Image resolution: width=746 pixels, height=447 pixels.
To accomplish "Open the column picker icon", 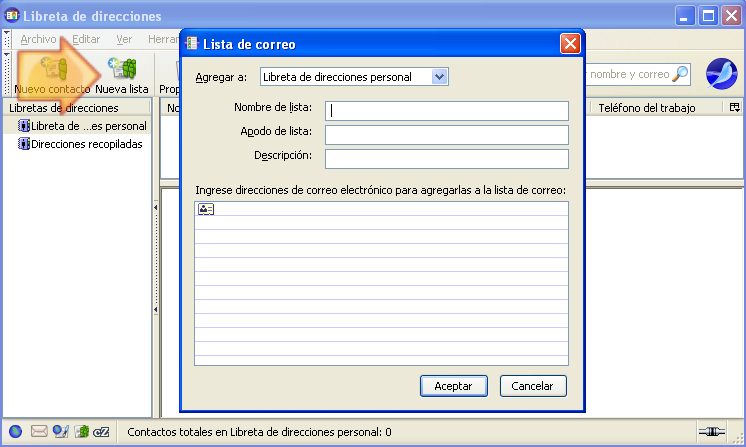I will (x=735, y=107).
